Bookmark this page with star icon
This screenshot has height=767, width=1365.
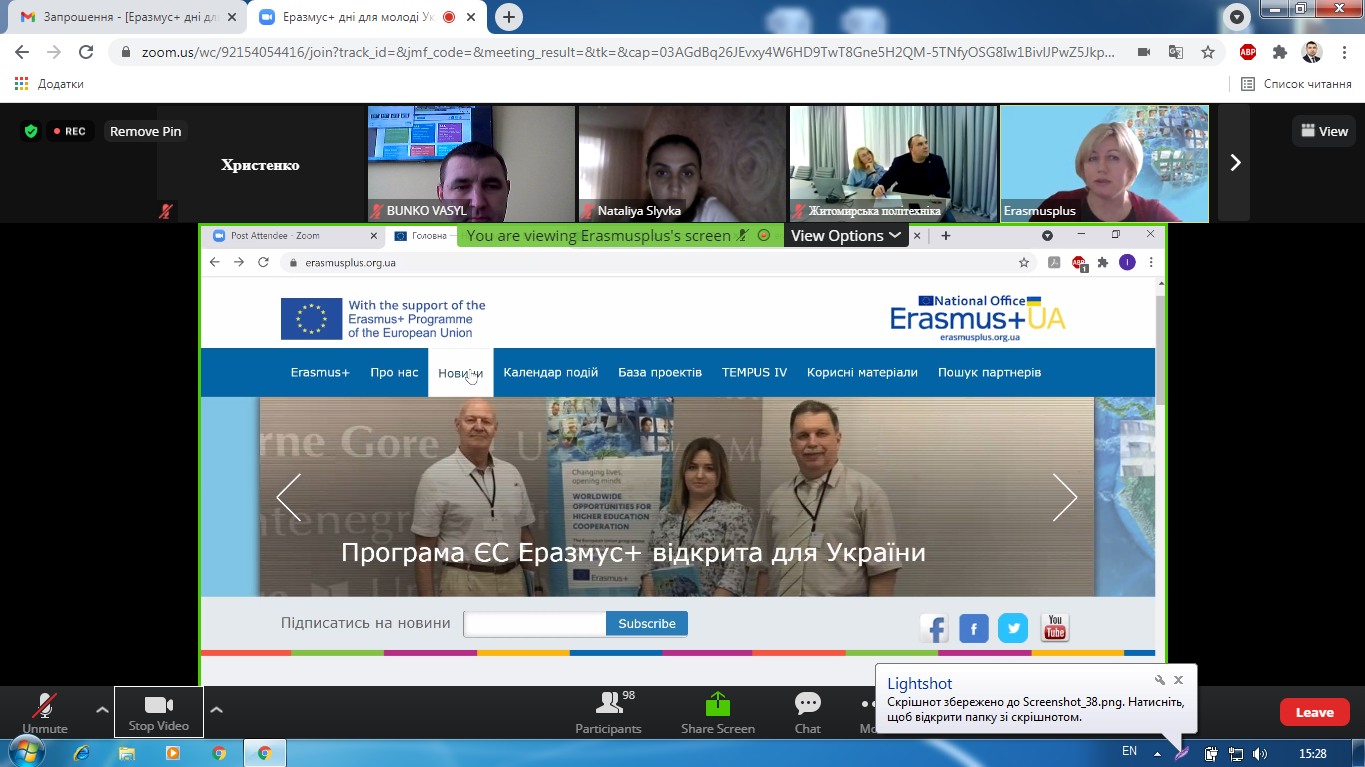(x=1208, y=52)
